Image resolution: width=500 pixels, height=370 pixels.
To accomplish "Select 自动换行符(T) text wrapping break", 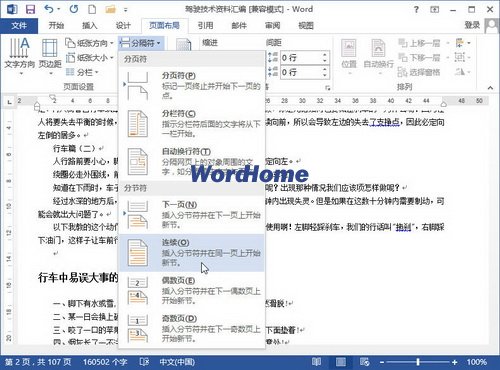I will tap(192, 162).
